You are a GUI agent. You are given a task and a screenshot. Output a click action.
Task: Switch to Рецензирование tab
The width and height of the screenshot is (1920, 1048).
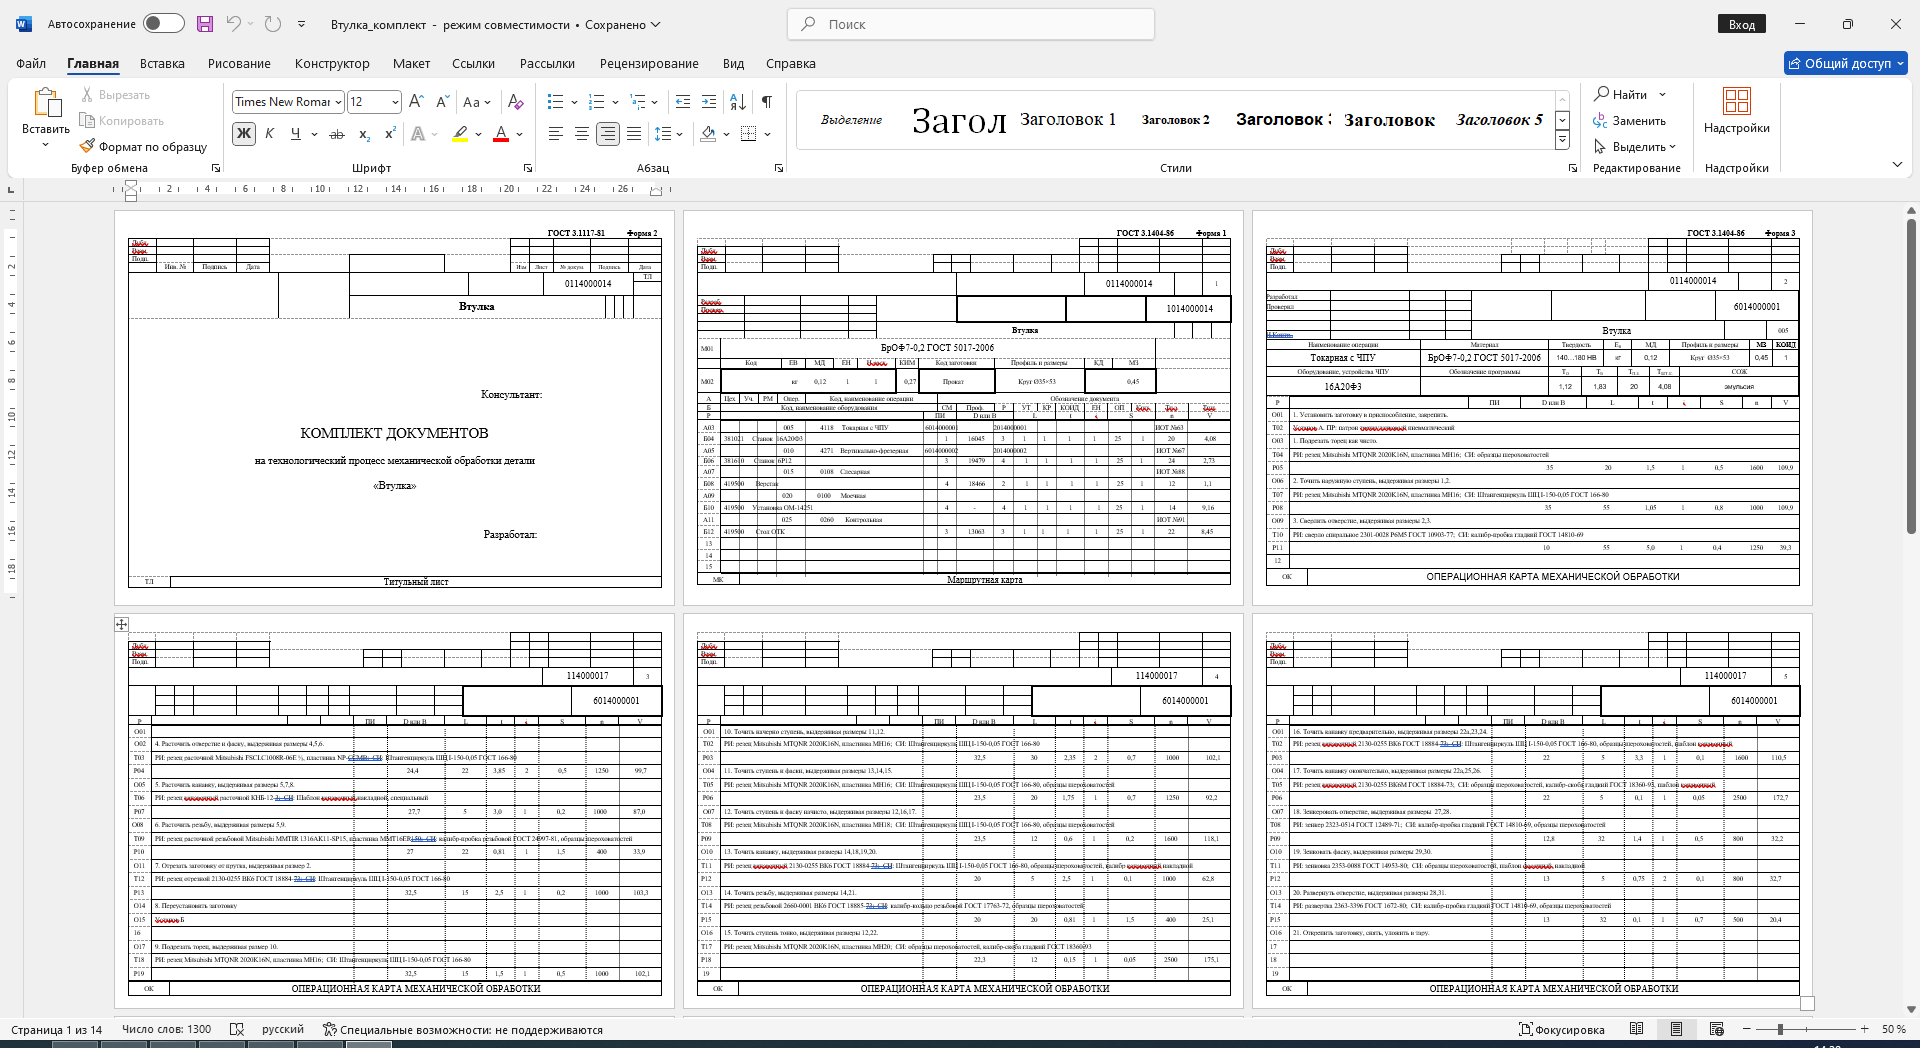pyautogui.click(x=649, y=63)
